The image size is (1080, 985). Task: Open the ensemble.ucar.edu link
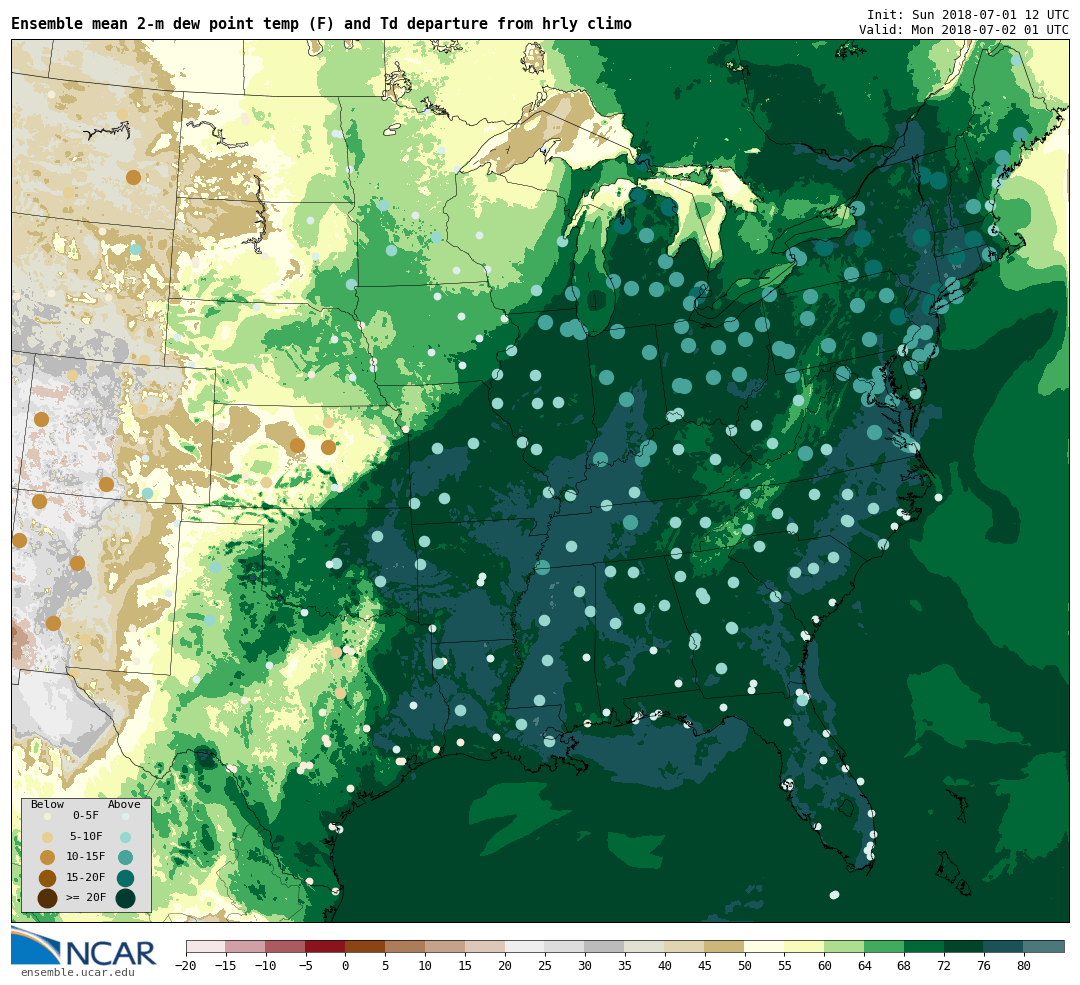tap(77, 972)
